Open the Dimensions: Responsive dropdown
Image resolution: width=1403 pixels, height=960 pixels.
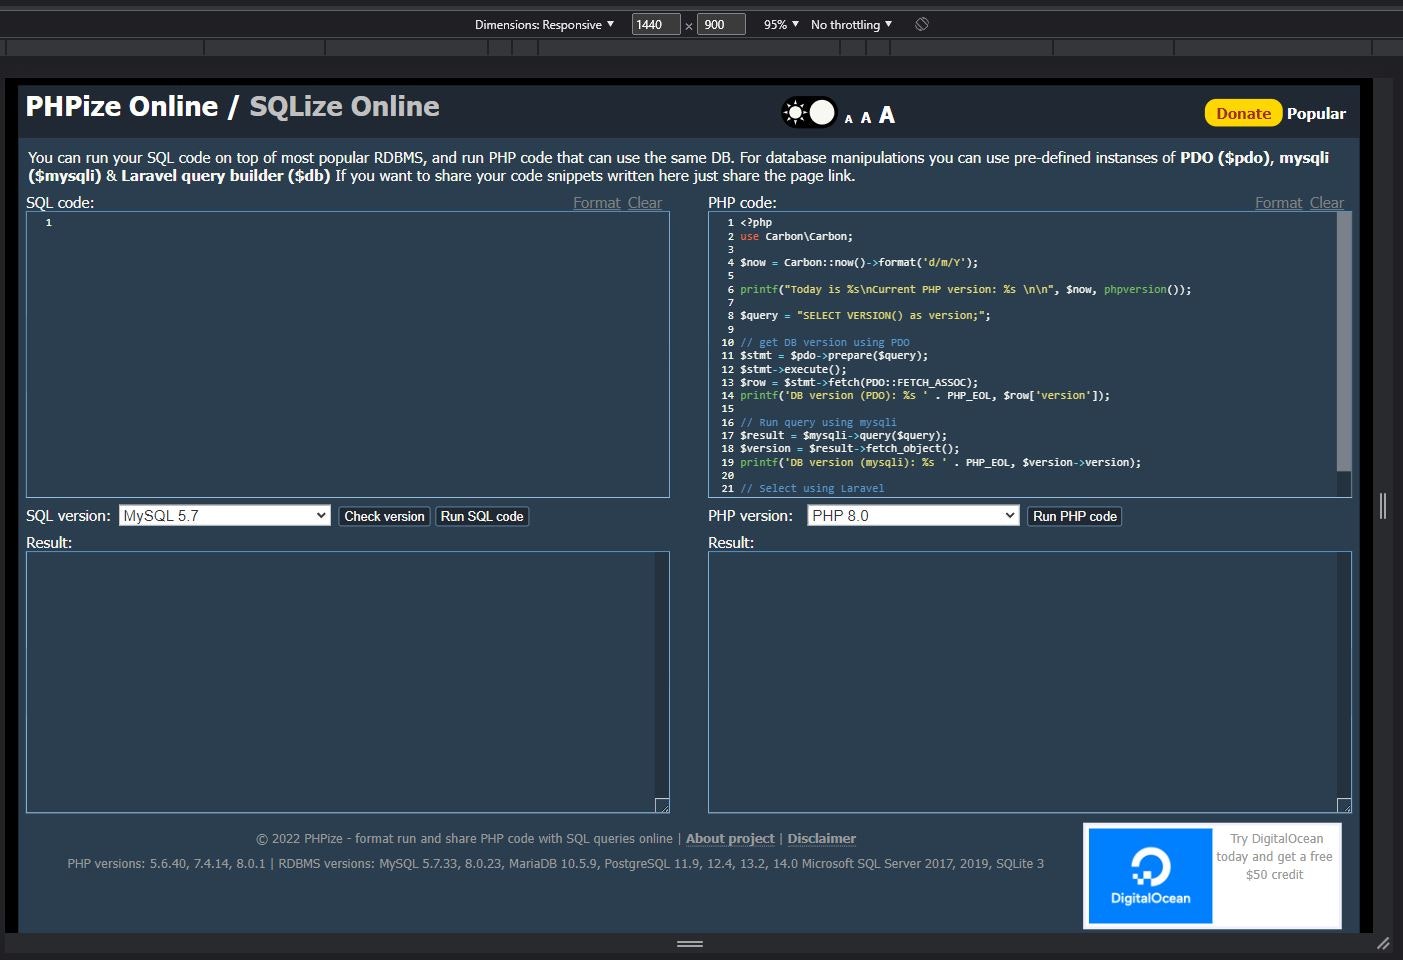544,24
